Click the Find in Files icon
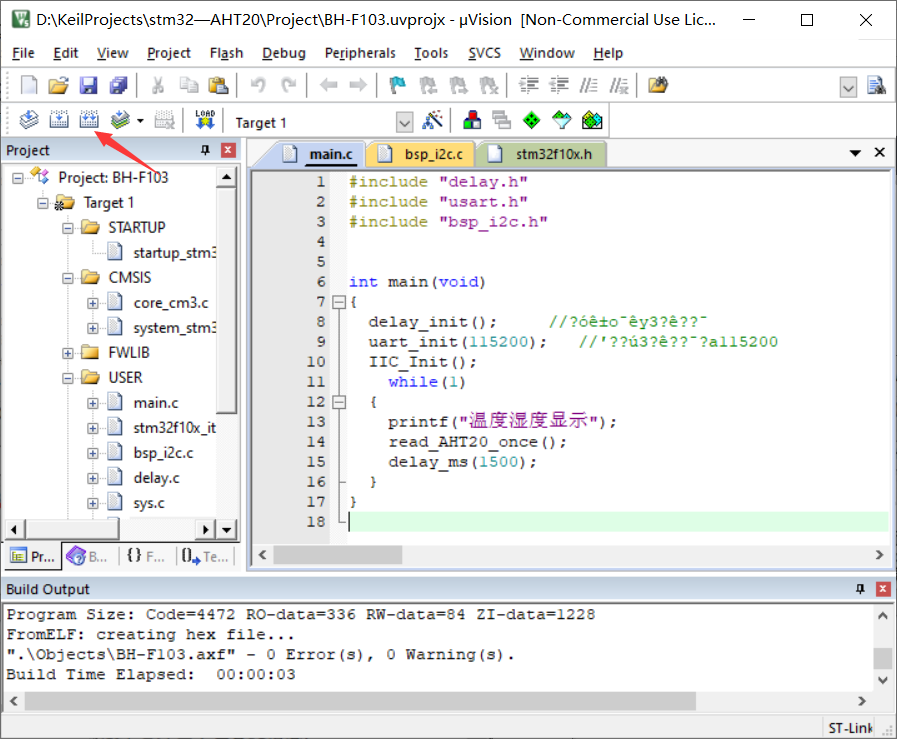The width and height of the screenshot is (897, 739). pos(658,85)
